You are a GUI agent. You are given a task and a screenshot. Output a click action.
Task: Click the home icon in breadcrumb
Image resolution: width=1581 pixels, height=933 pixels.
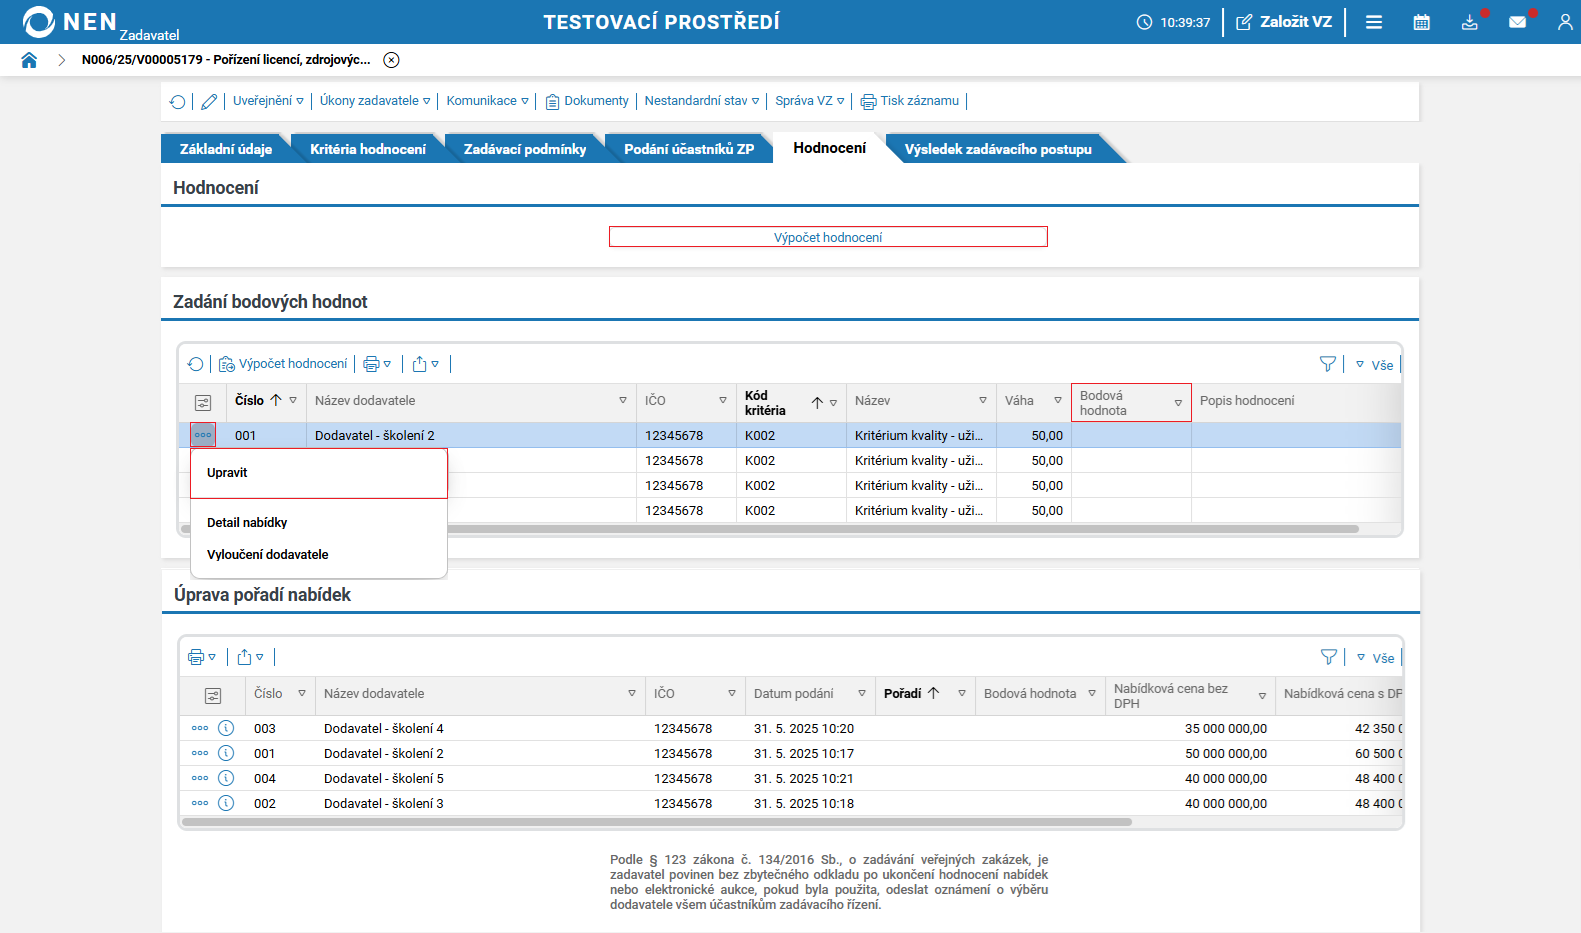29,60
